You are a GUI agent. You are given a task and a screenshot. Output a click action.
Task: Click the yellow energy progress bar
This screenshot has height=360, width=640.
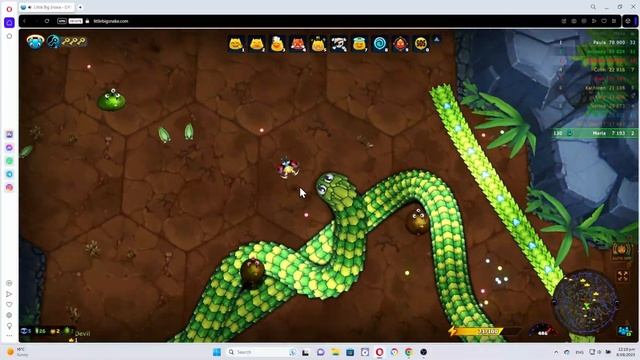(484, 331)
